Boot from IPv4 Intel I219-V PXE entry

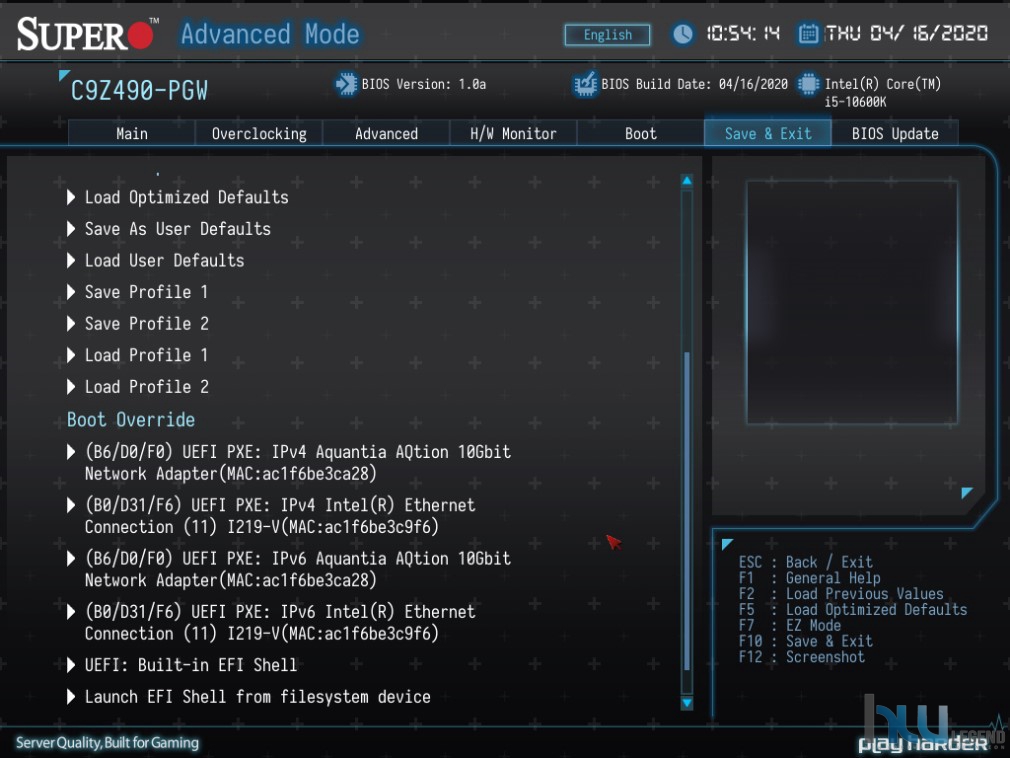[x=280, y=516]
